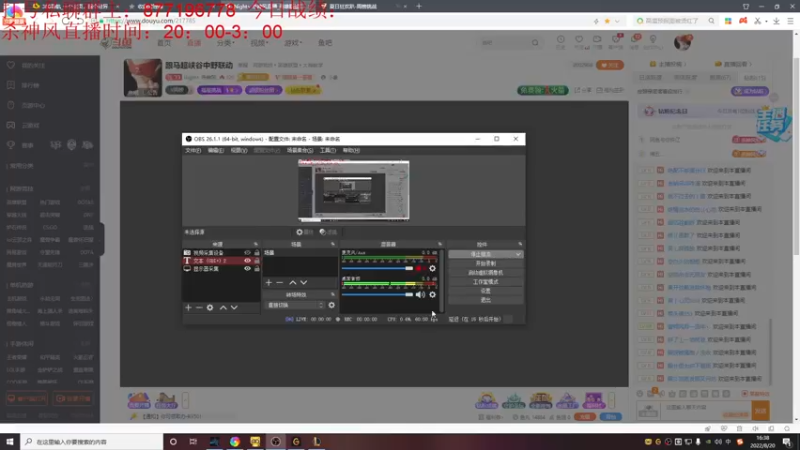This screenshot has width=800, height=450.
Task: Open the Edit menu in OBS
Action: click(x=216, y=151)
